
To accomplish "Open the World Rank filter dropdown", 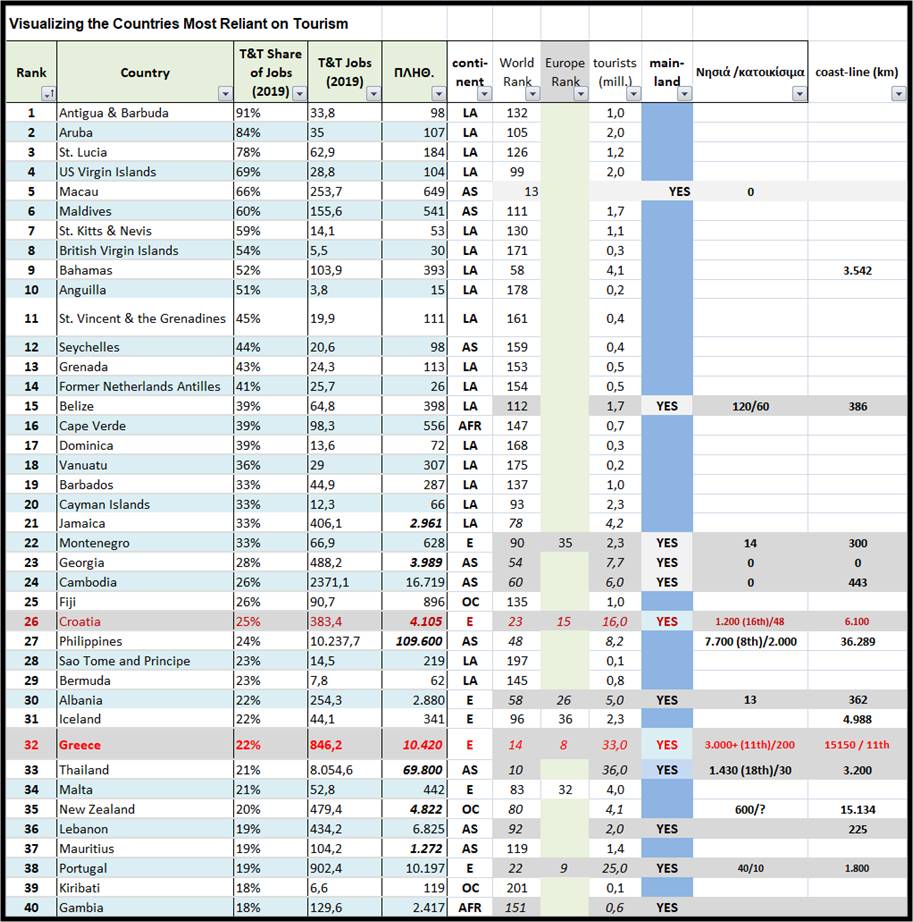I will click(533, 93).
